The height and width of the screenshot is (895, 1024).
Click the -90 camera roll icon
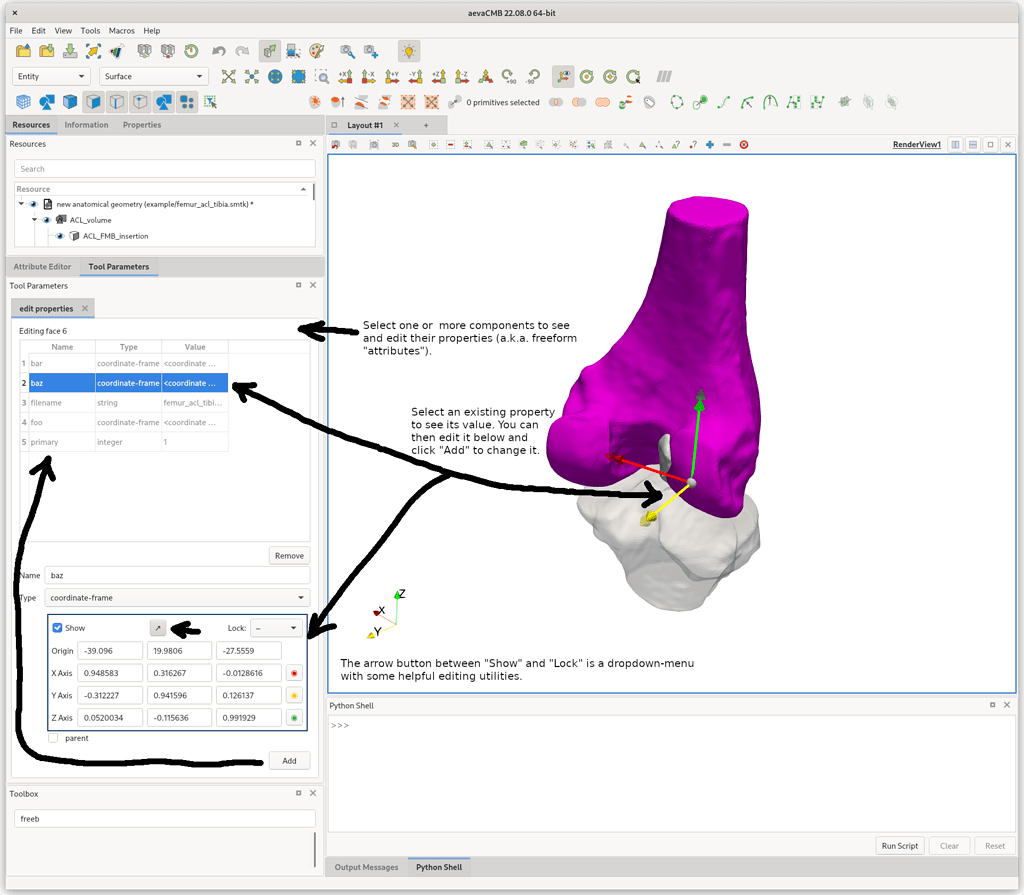[535, 76]
